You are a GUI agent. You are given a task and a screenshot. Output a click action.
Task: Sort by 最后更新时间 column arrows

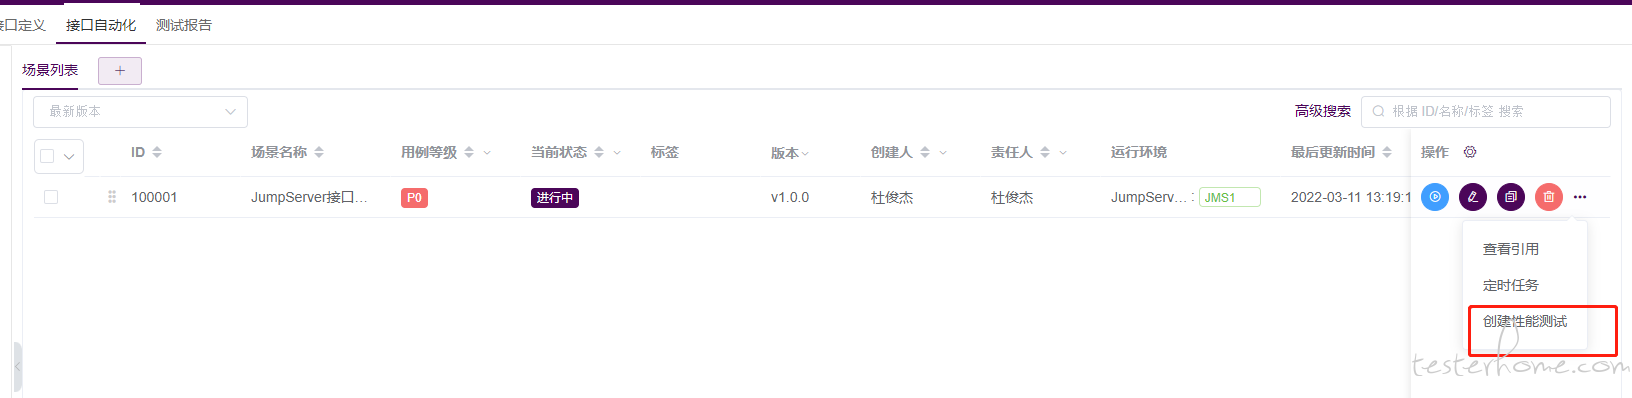1387,152
